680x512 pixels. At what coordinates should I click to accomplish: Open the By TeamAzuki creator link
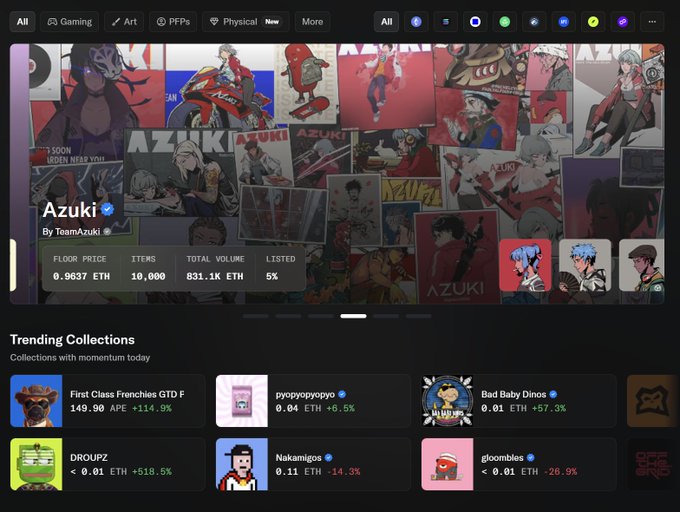click(71, 232)
